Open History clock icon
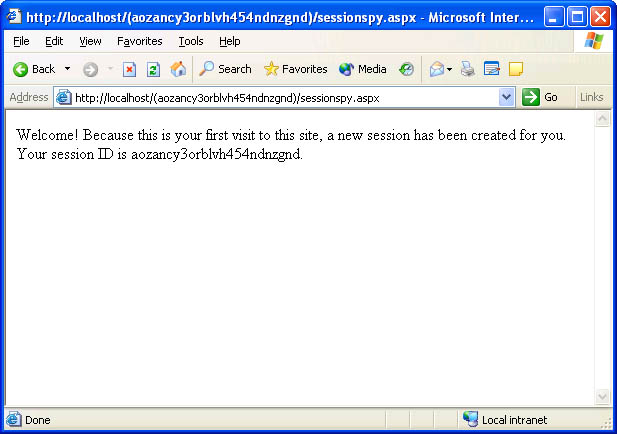Viewport: 617px width, 434px height. point(406,69)
